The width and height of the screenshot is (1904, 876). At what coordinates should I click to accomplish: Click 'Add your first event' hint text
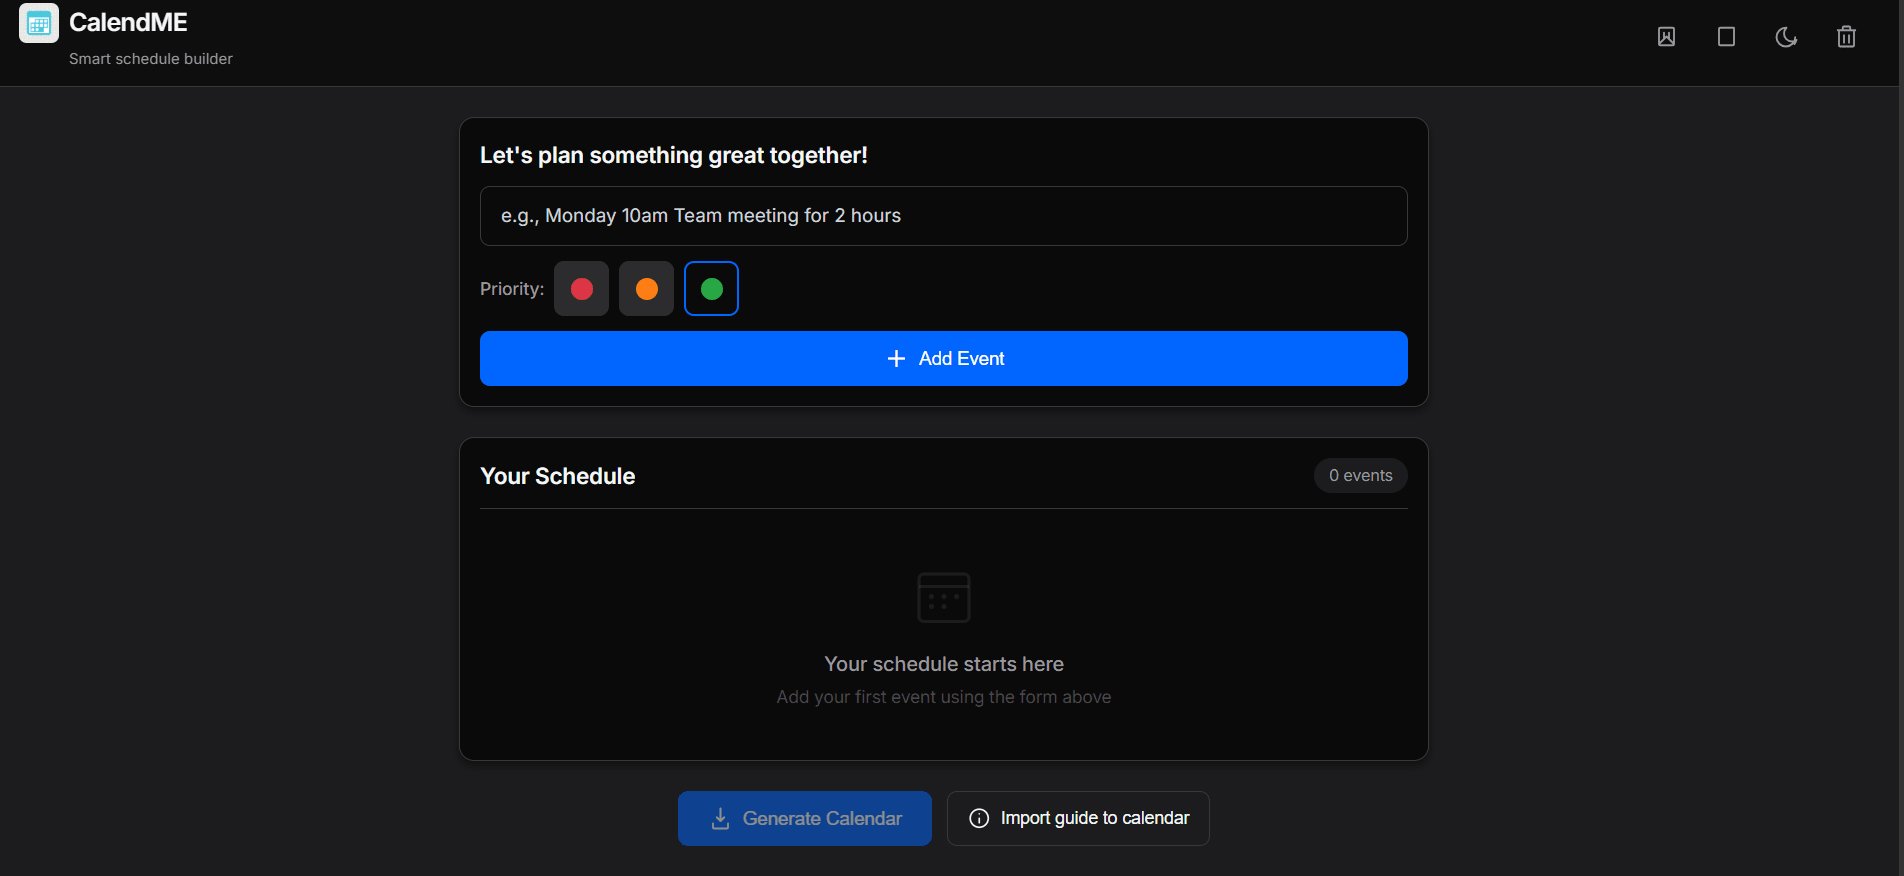pos(944,697)
